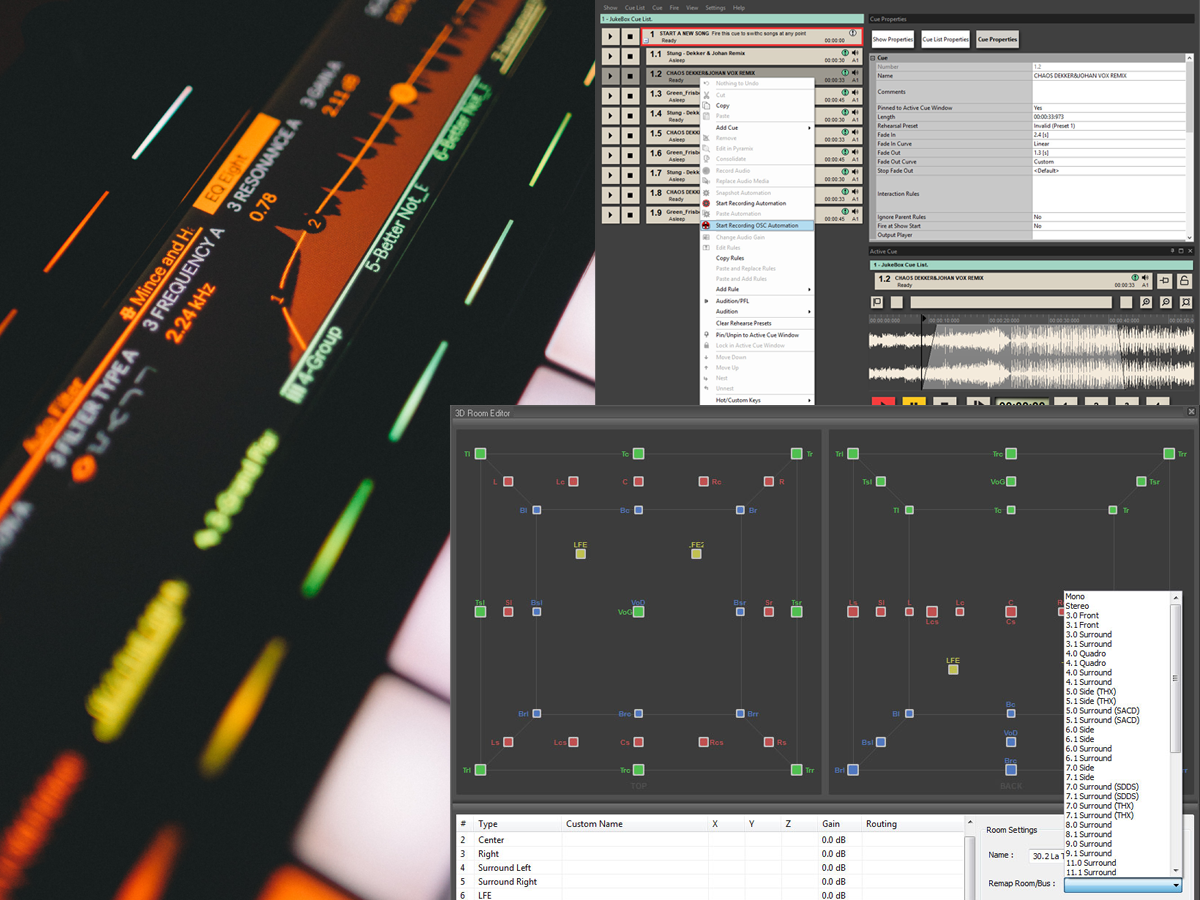Open Cue List Properties
This screenshot has width=1200, height=900.
pyautogui.click(x=946, y=39)
